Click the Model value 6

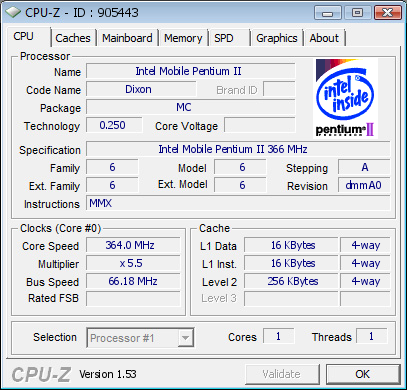click(x=240, y=167)
